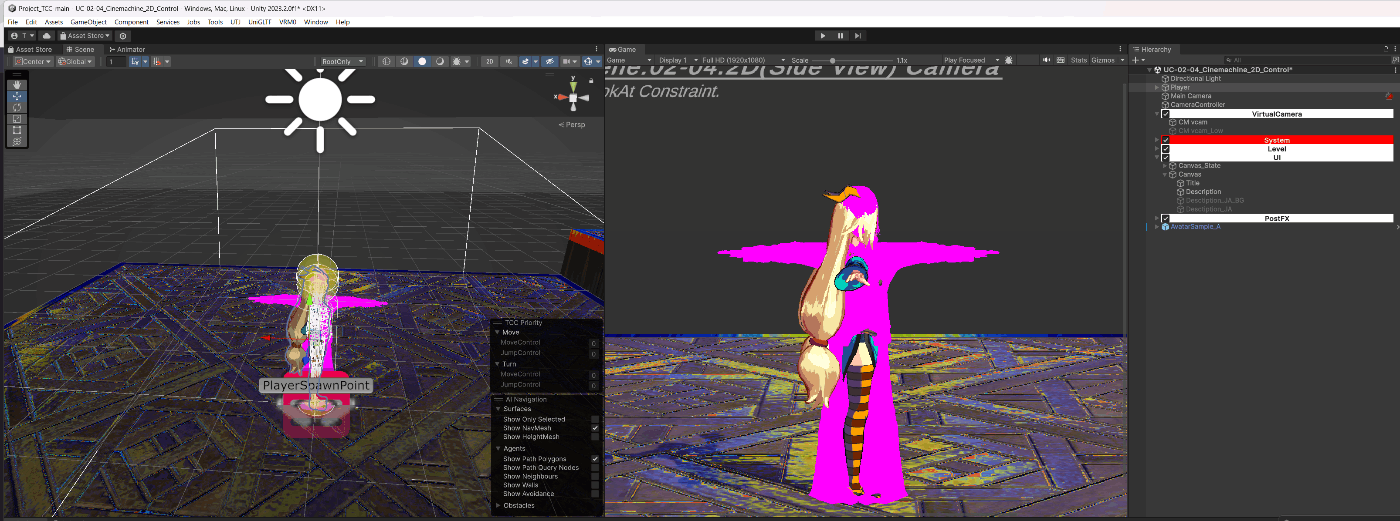Screen dimensions: 1400x521
Task: Open the GameObject menu
Action: [89, 21]
